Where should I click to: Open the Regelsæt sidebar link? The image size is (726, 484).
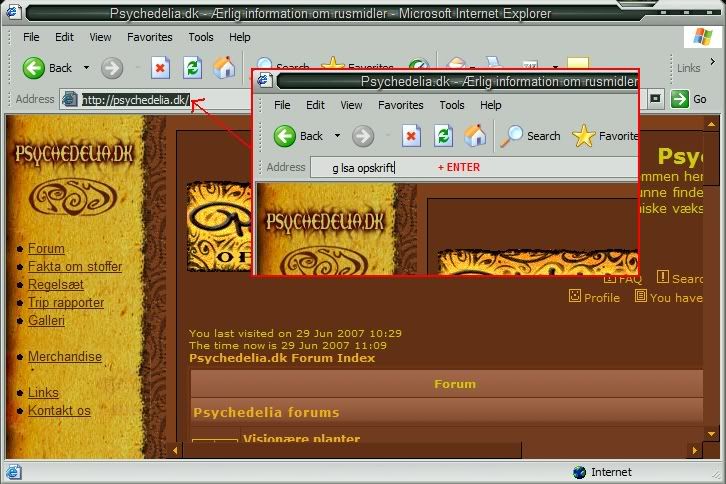(x=56, y=284)
